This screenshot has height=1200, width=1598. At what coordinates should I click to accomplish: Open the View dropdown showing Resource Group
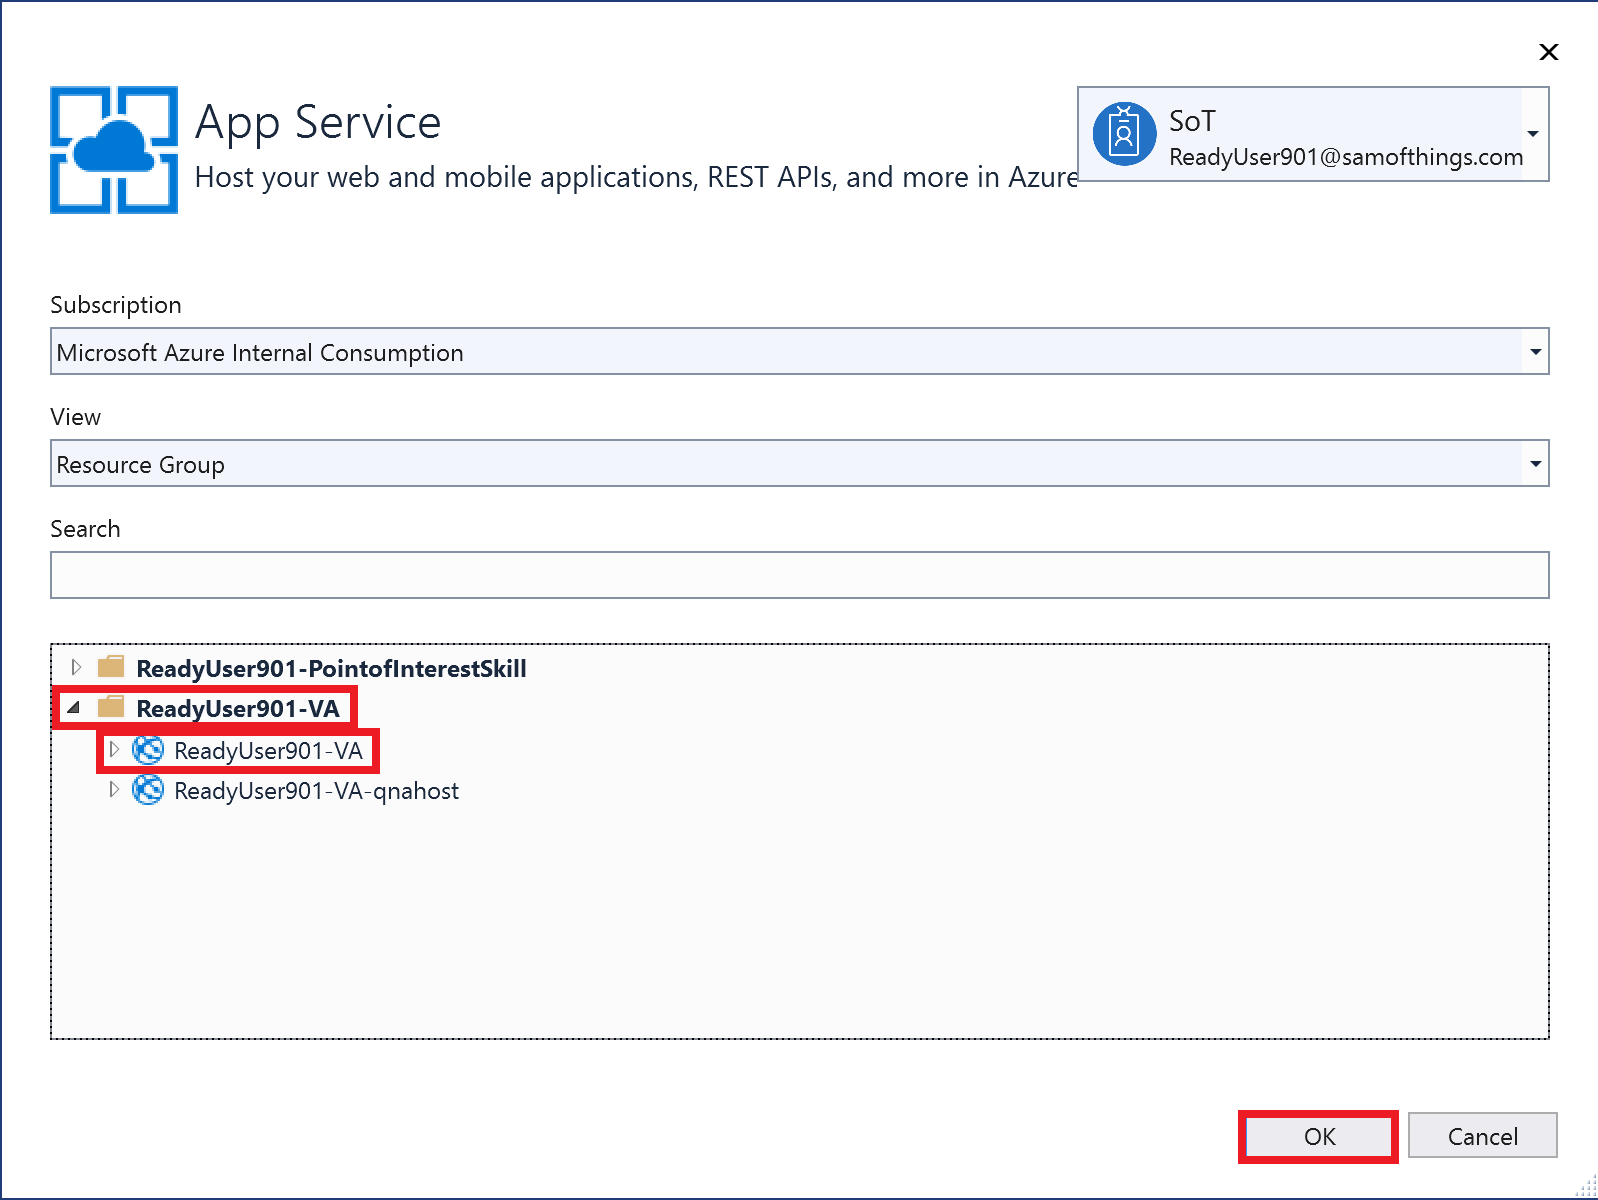(x=799, y=463)
